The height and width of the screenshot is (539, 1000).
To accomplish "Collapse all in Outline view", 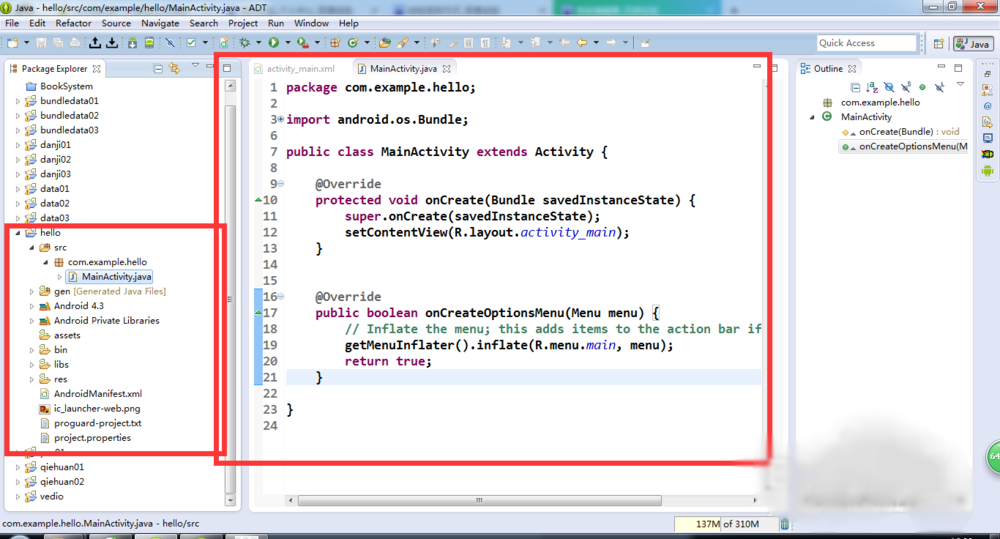I will 855,87.
